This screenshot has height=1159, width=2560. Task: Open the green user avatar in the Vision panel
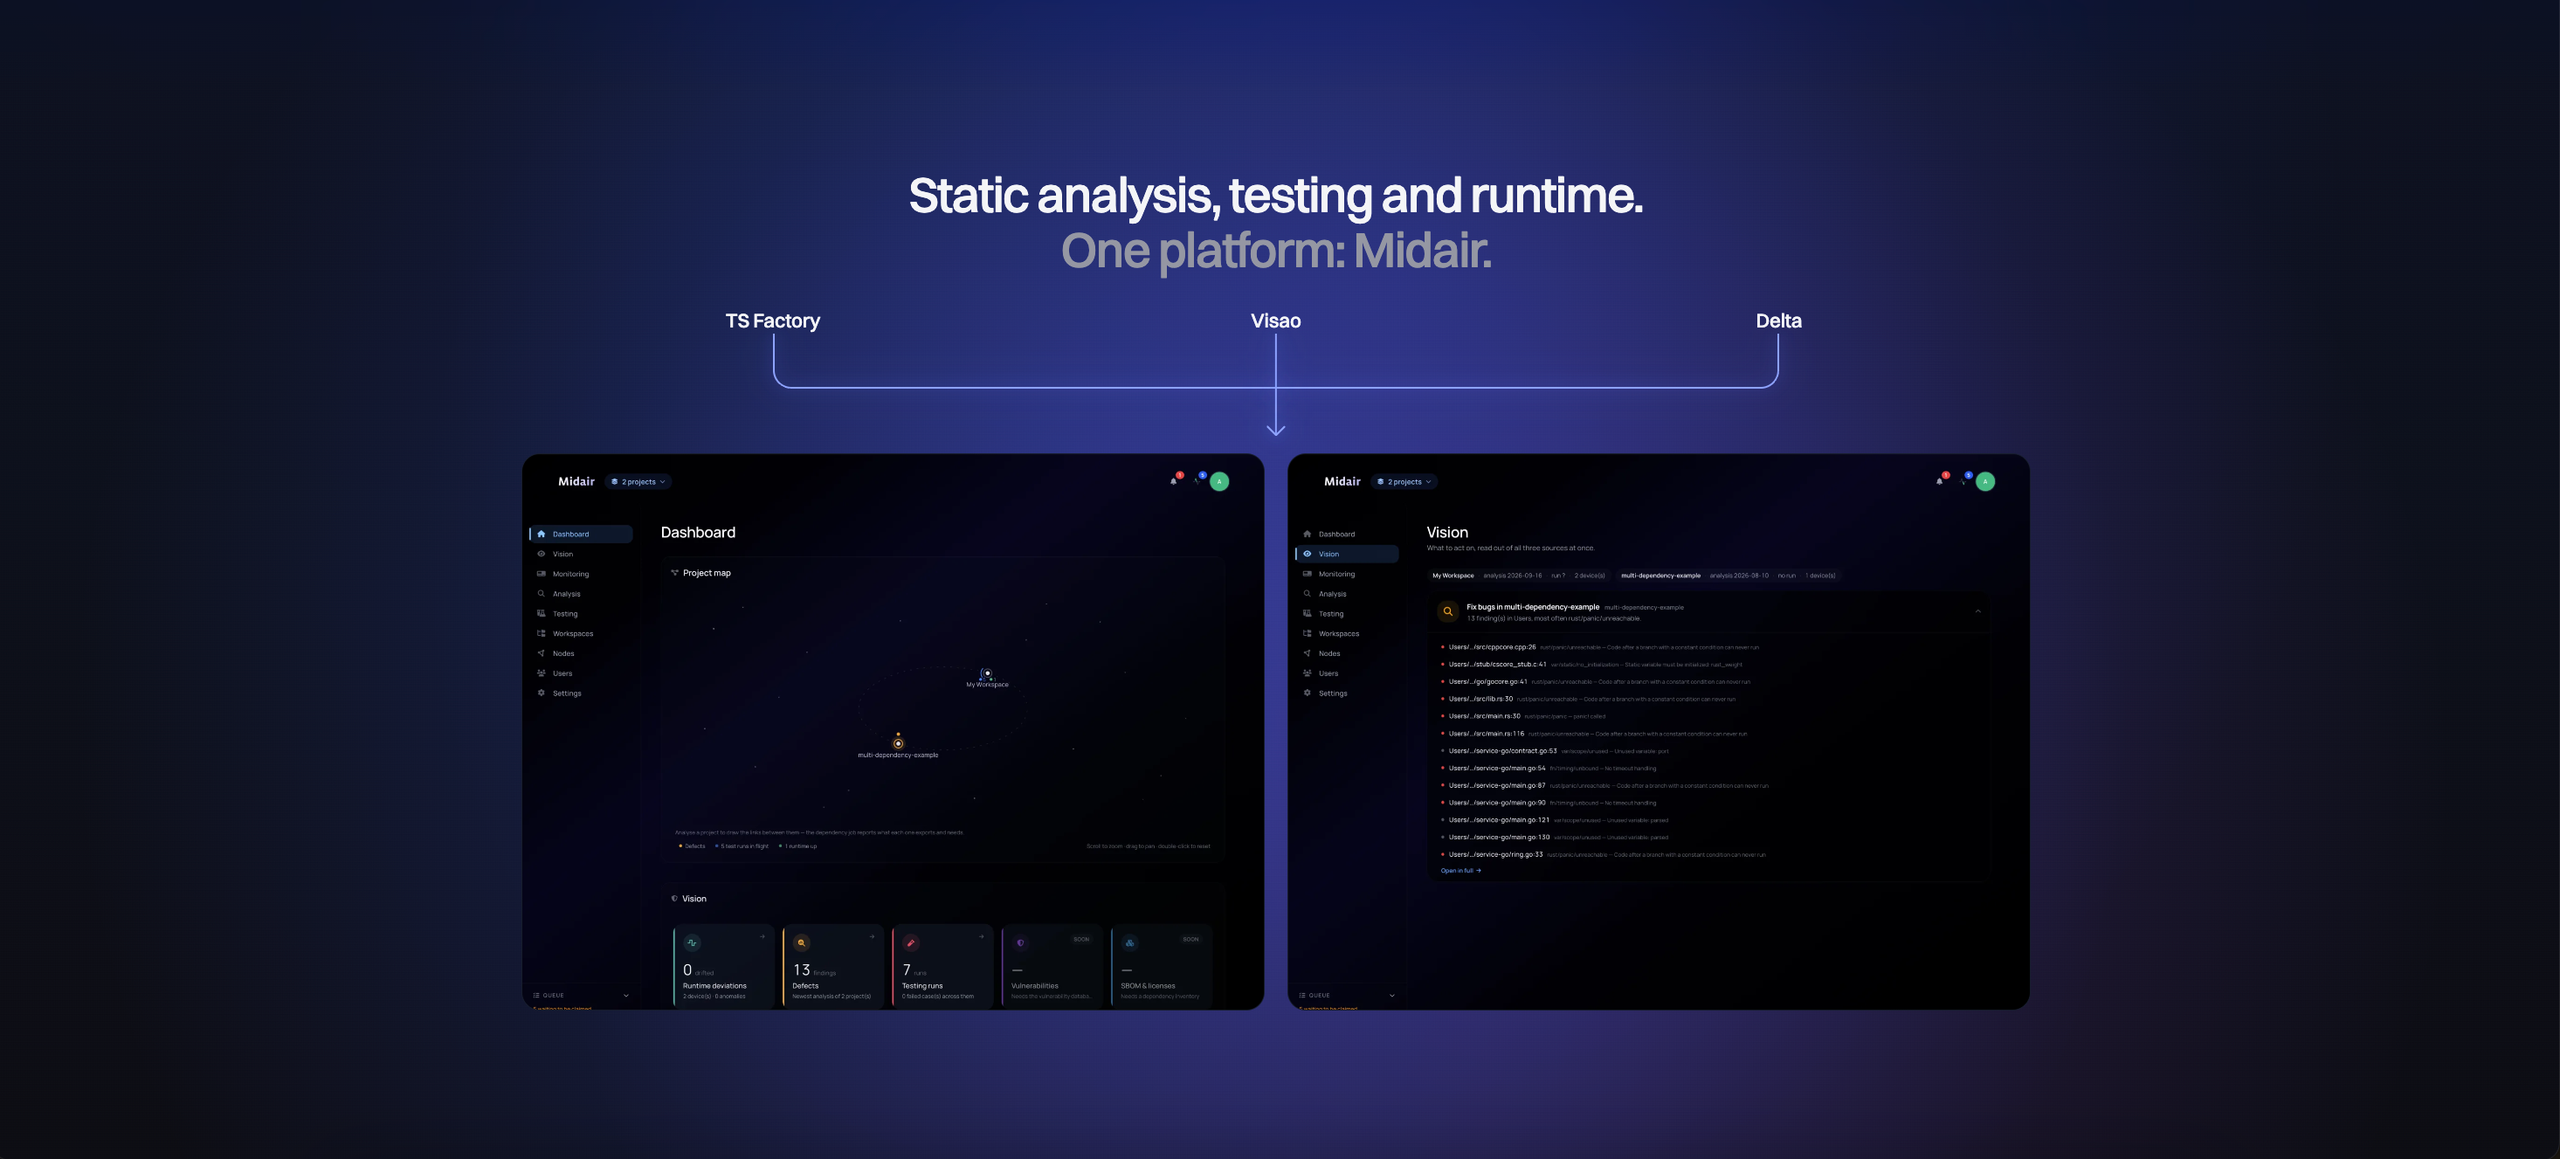[1985, 482]
